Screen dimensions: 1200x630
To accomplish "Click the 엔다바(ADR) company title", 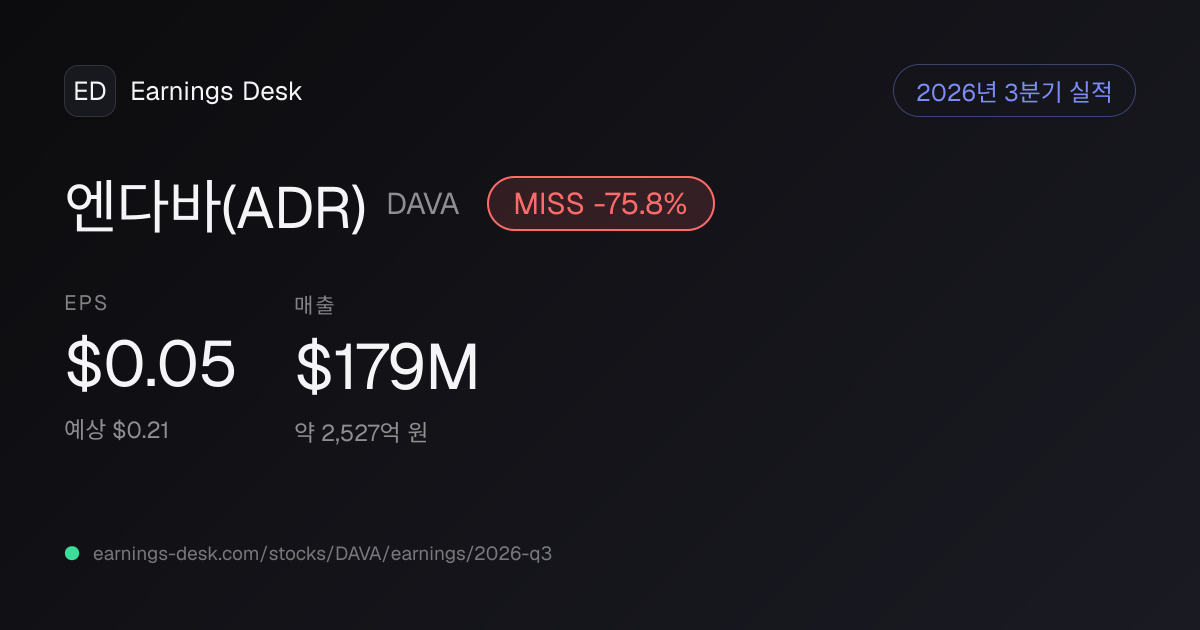I will point(216,206).
